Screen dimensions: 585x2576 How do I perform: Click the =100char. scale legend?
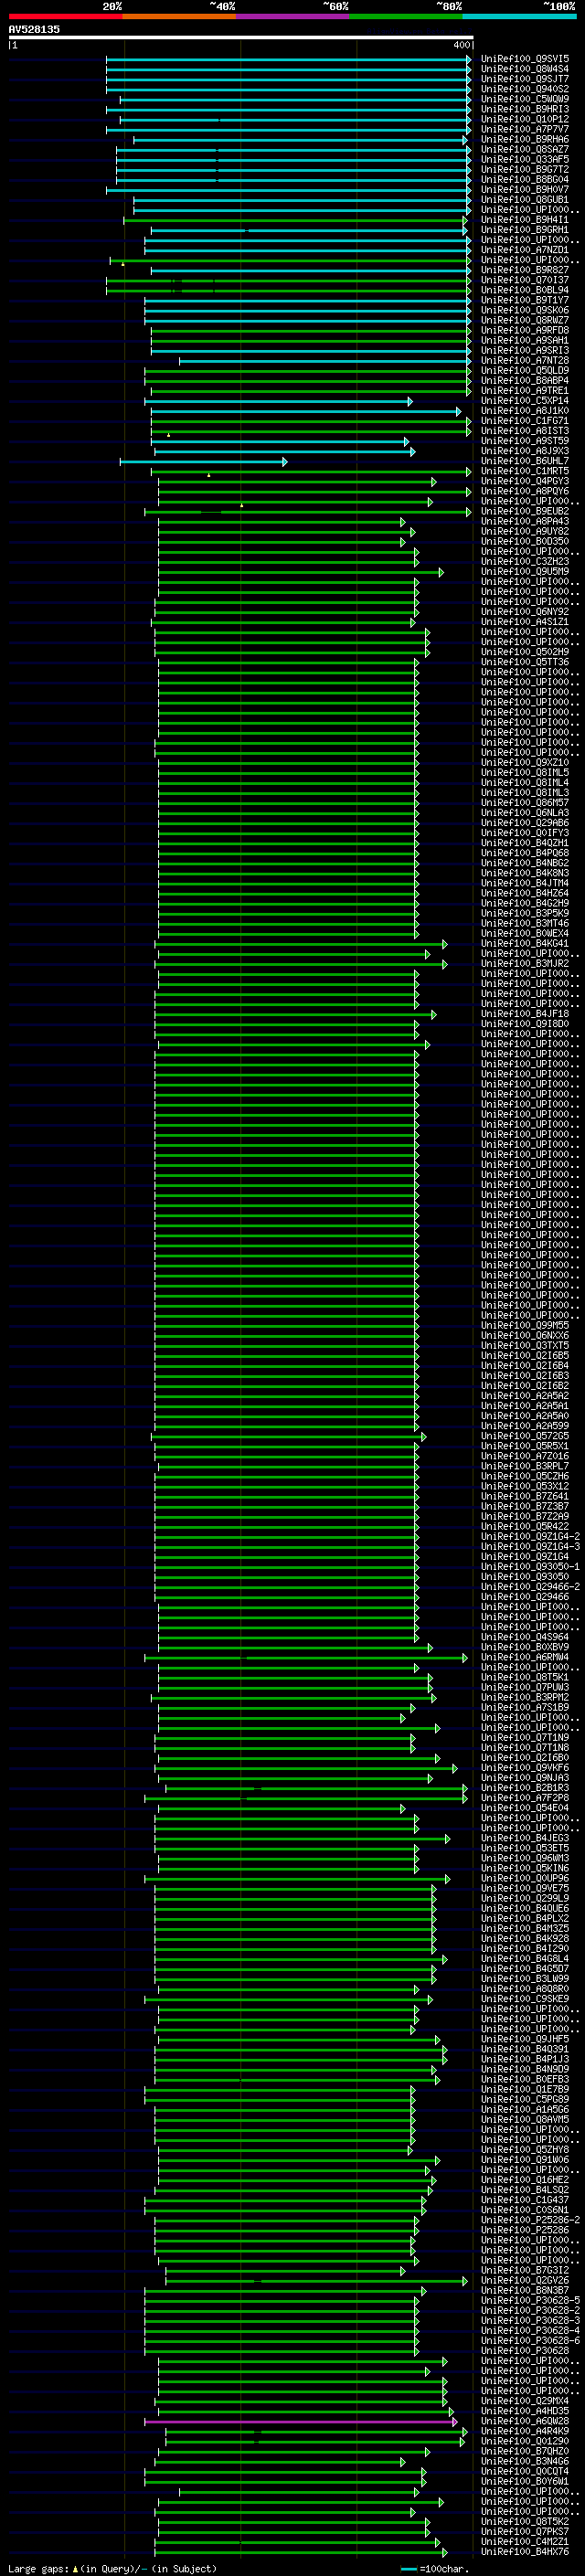click(435, 2569)
